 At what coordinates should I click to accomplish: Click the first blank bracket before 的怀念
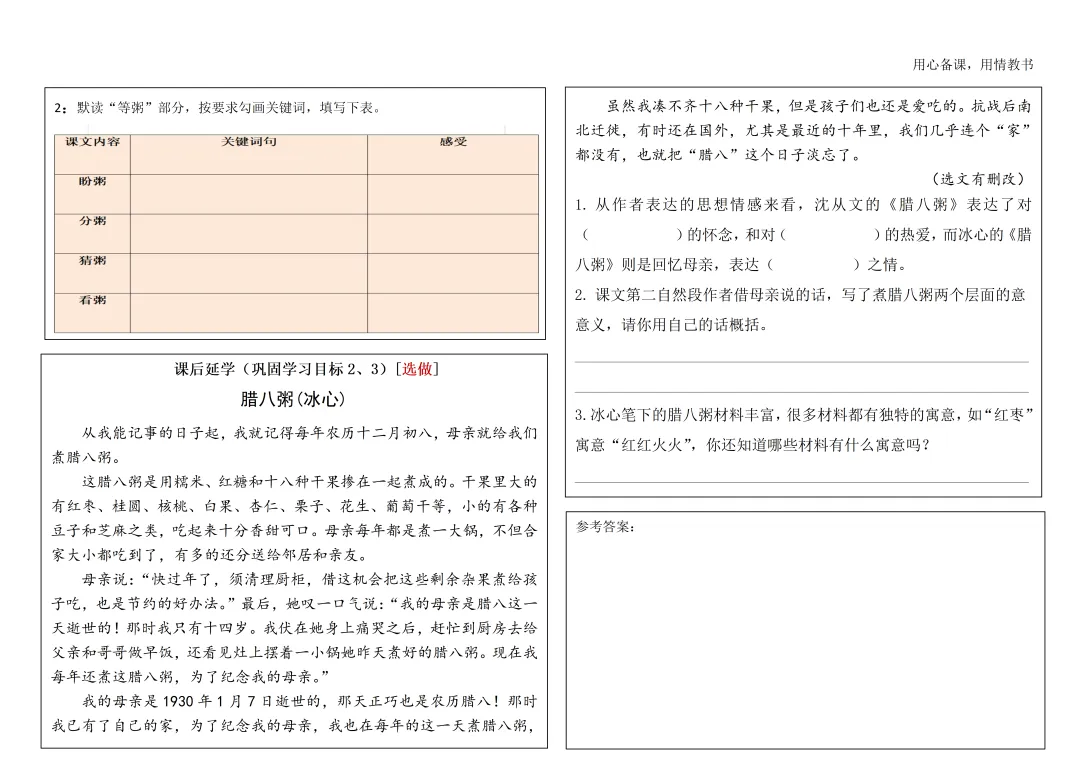pos(632,235)
